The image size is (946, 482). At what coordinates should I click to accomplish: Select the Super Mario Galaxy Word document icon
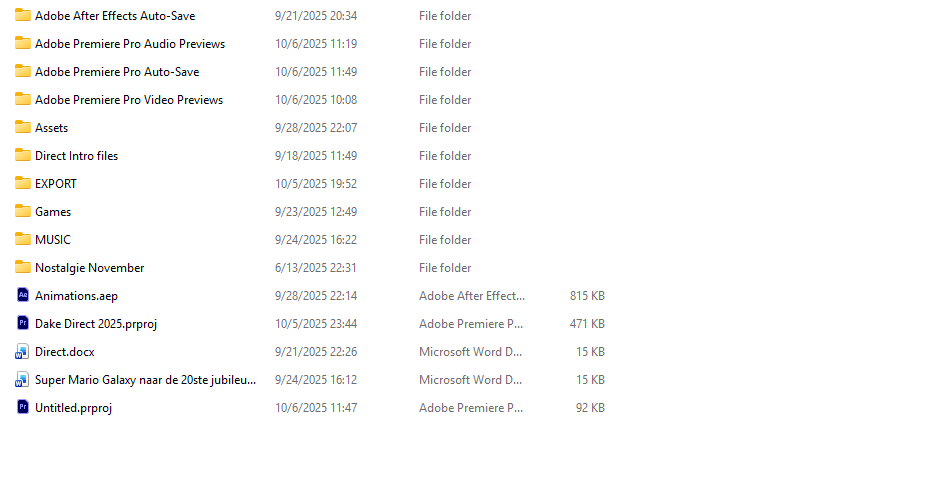pyautogui.click(x=22, y=379)
